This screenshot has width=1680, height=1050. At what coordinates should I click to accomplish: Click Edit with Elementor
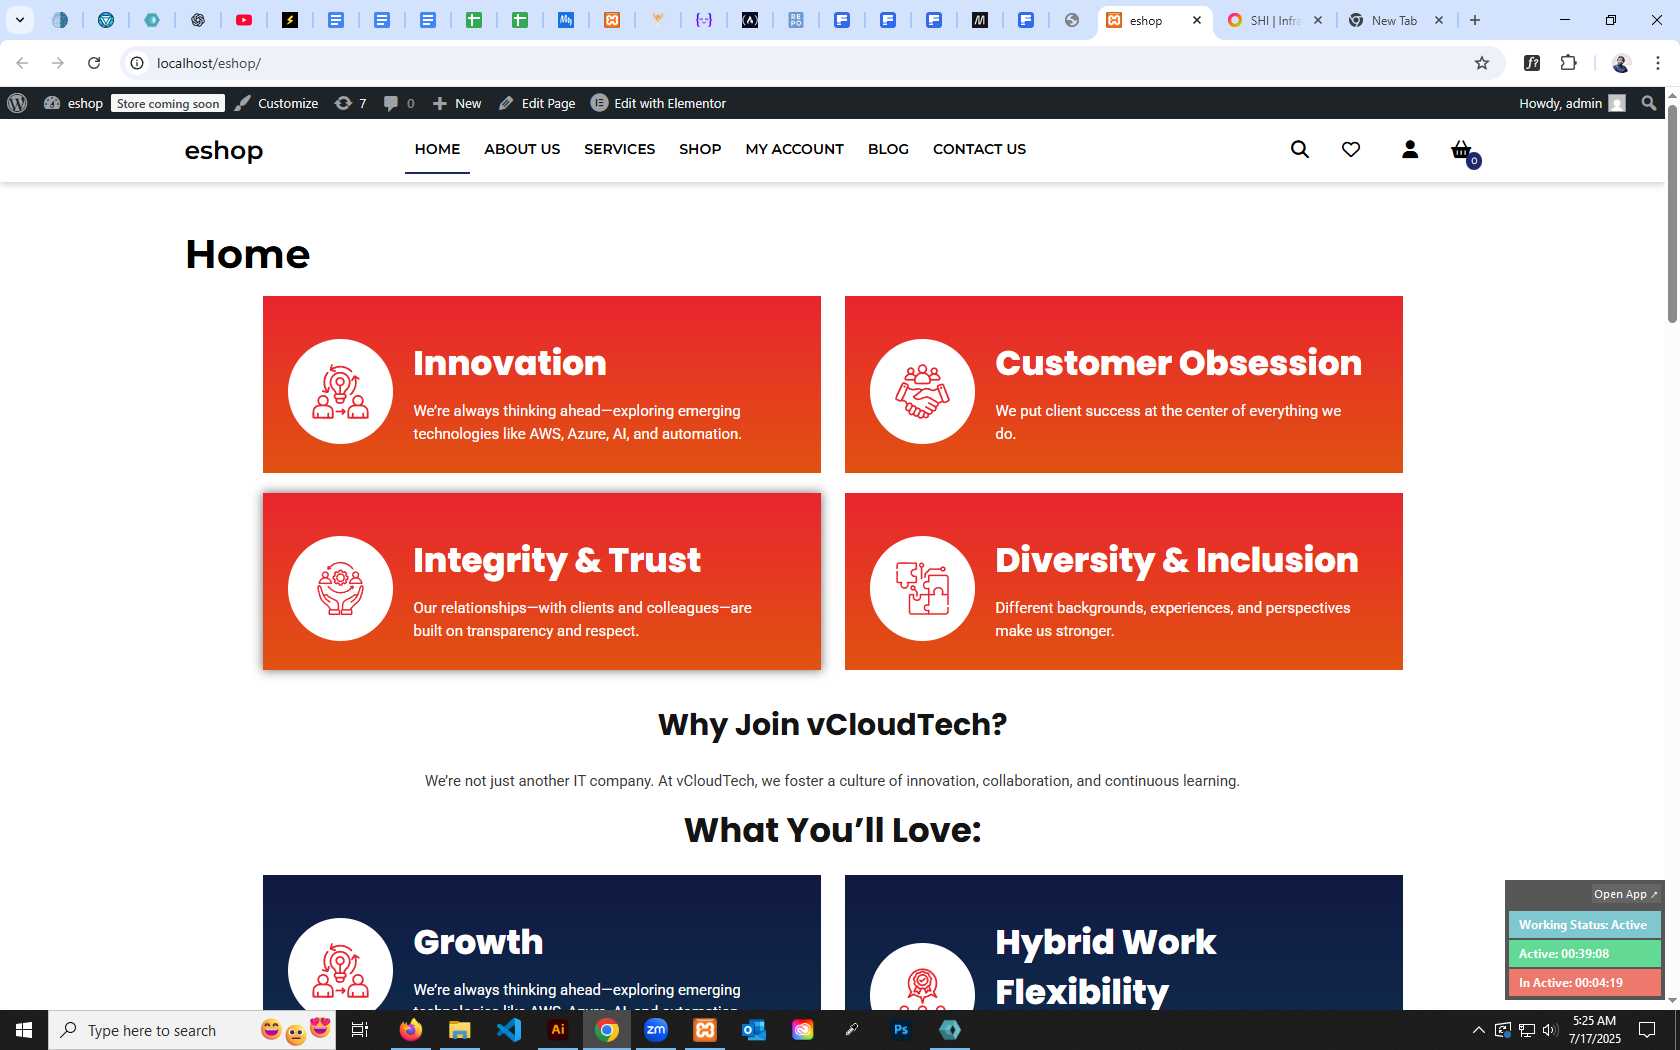658,103
